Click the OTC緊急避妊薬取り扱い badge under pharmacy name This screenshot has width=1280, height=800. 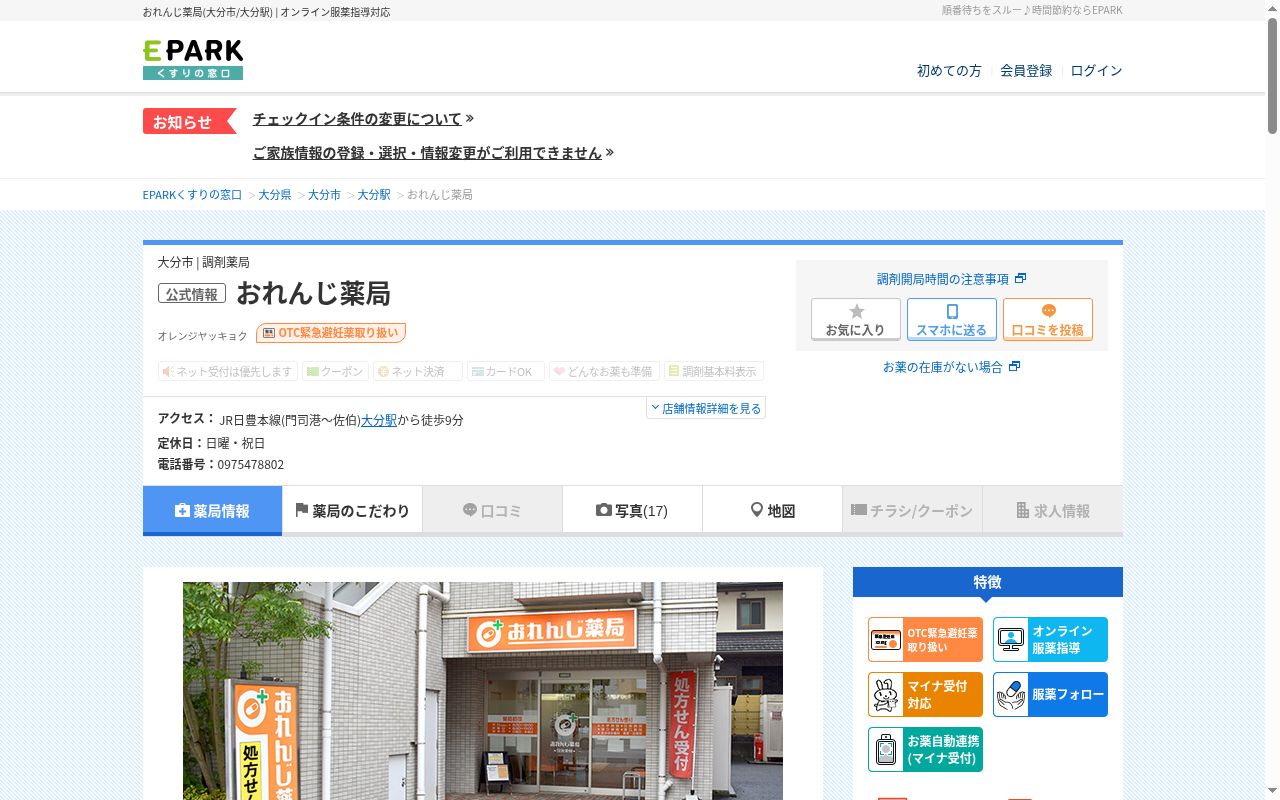(x=331, y=333)
